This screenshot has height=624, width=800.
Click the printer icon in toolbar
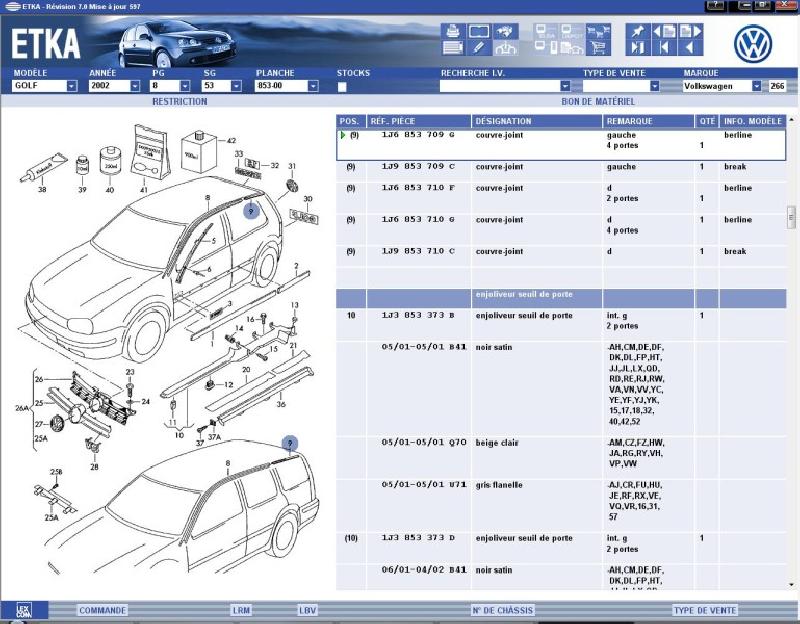click(453, 32)
